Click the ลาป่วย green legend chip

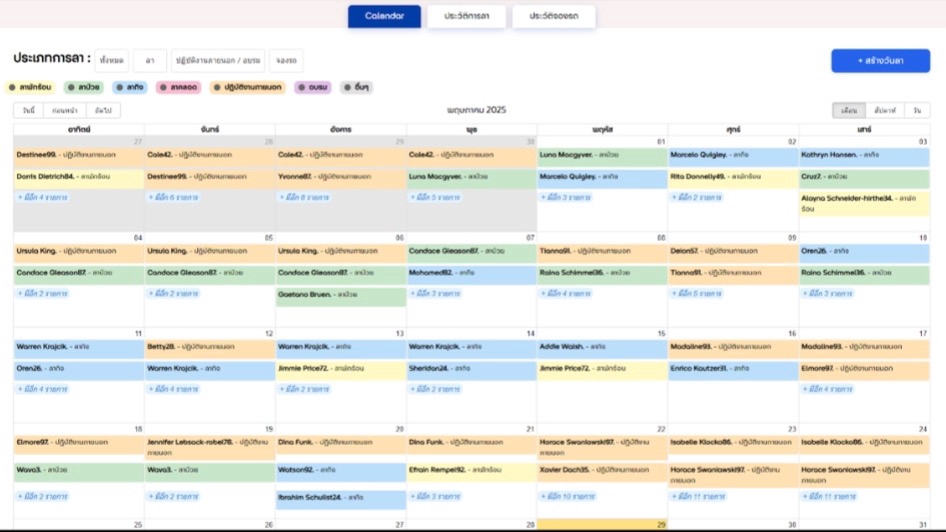pyautogui.click(x=84, y=88)
